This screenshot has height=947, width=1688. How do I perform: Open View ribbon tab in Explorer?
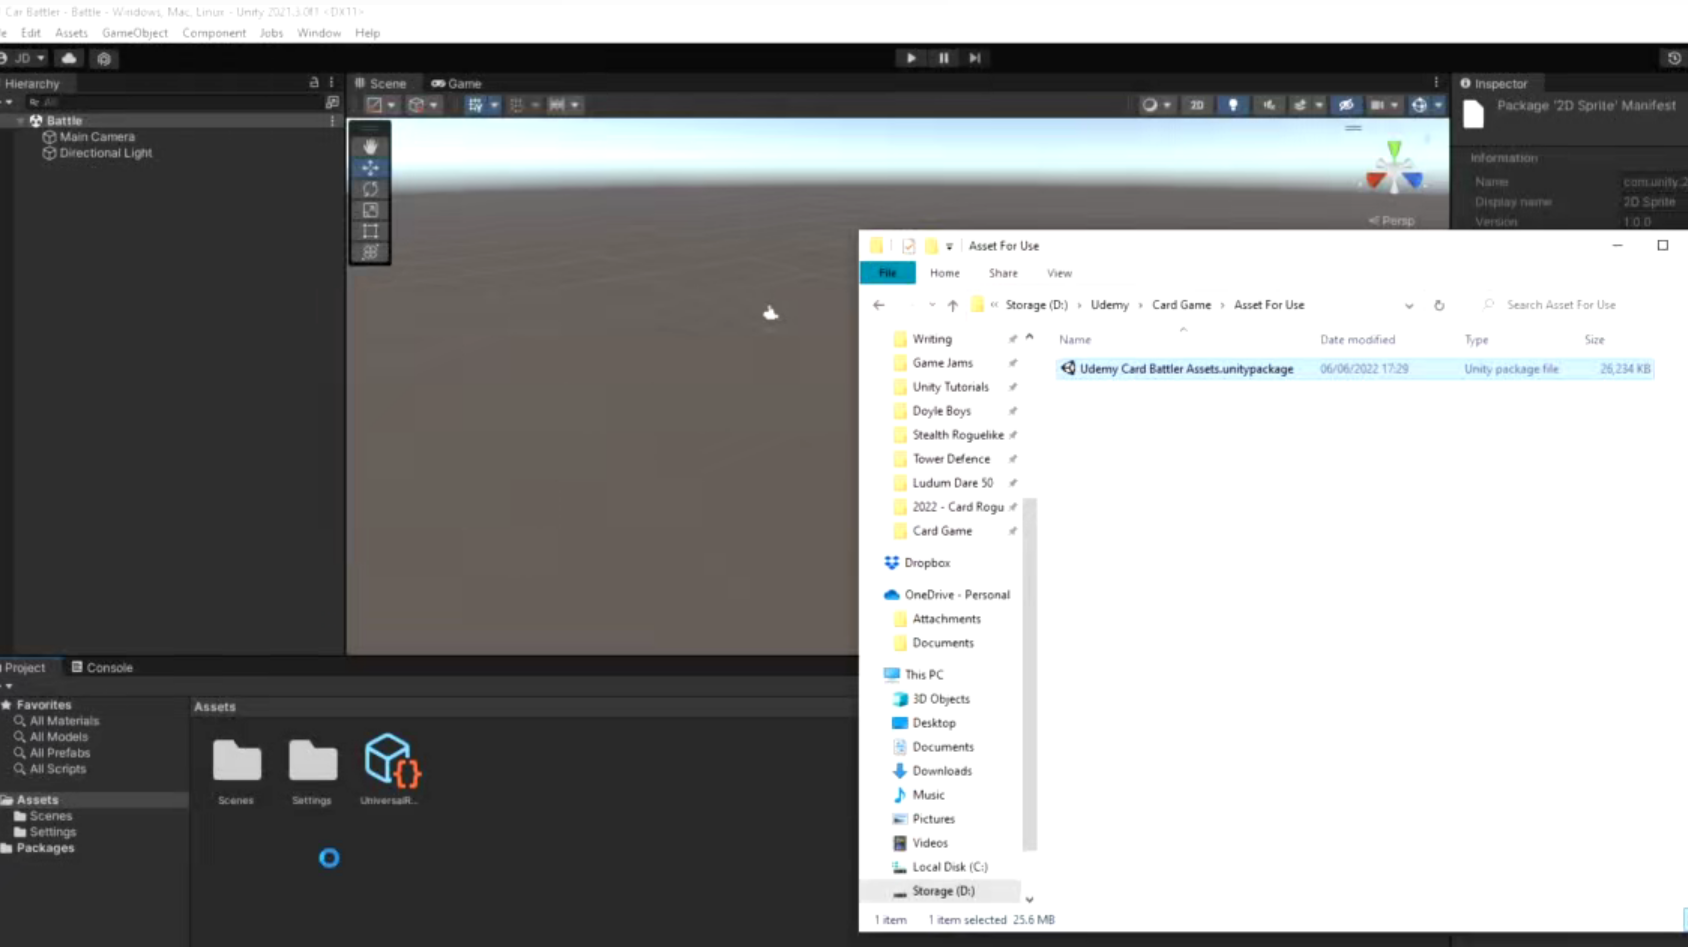pos(1059,273)
